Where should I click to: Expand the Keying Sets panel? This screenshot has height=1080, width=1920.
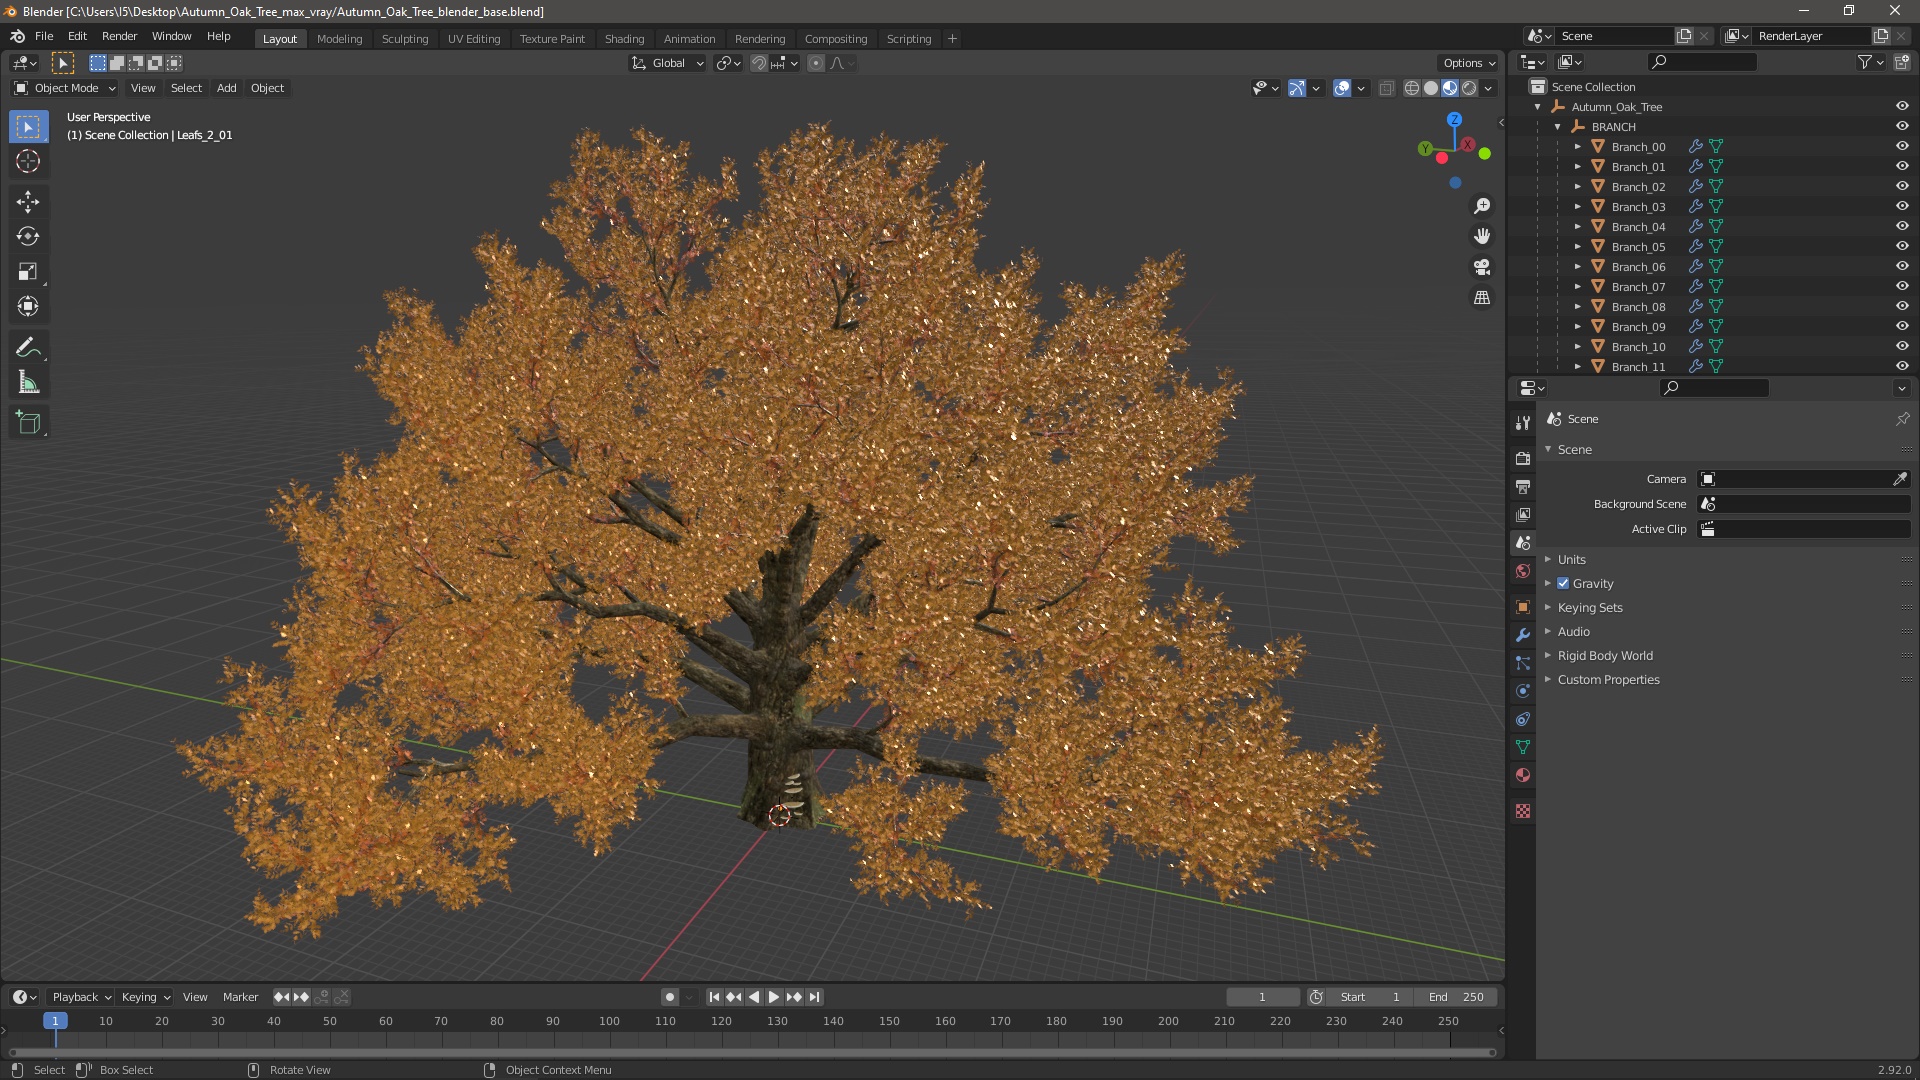pyautogui.click(x=1590, y=607)
